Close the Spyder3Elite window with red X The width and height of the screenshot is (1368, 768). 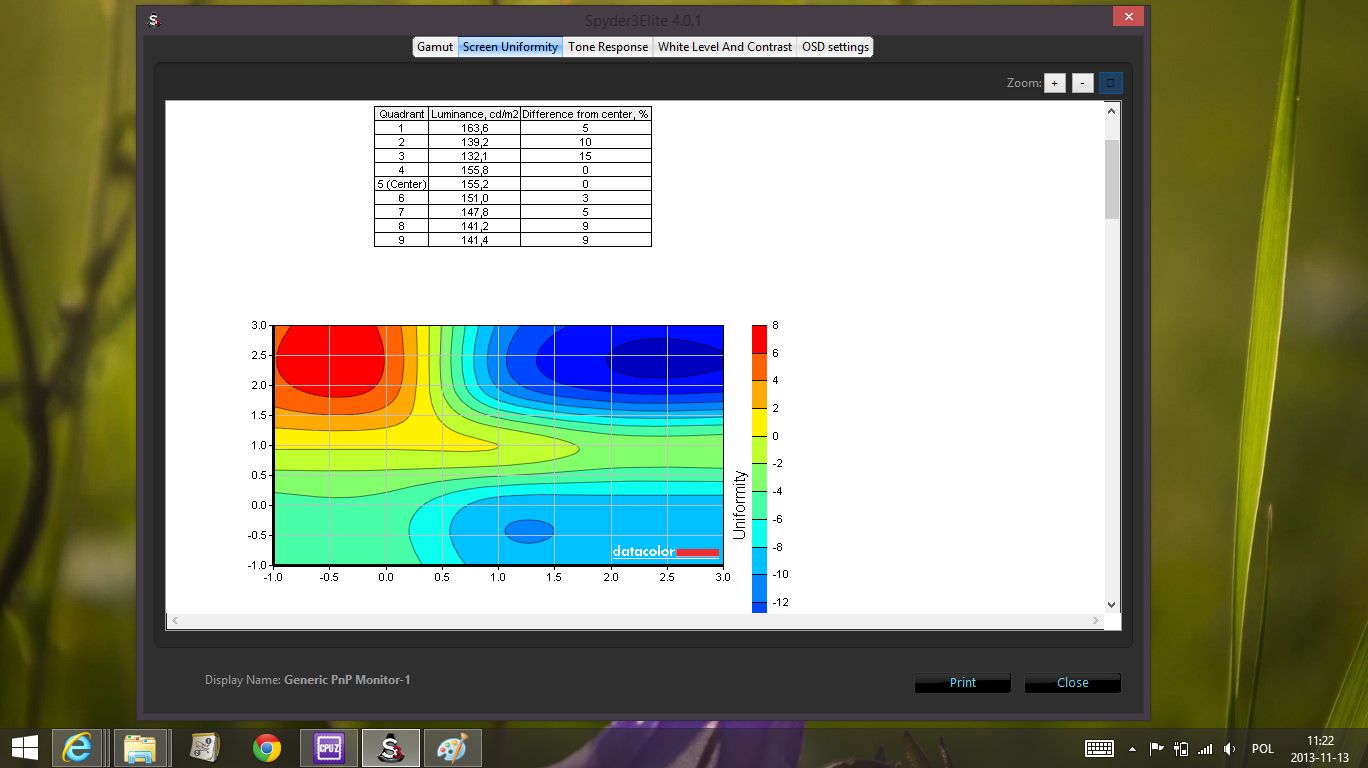pos(1129,17)
